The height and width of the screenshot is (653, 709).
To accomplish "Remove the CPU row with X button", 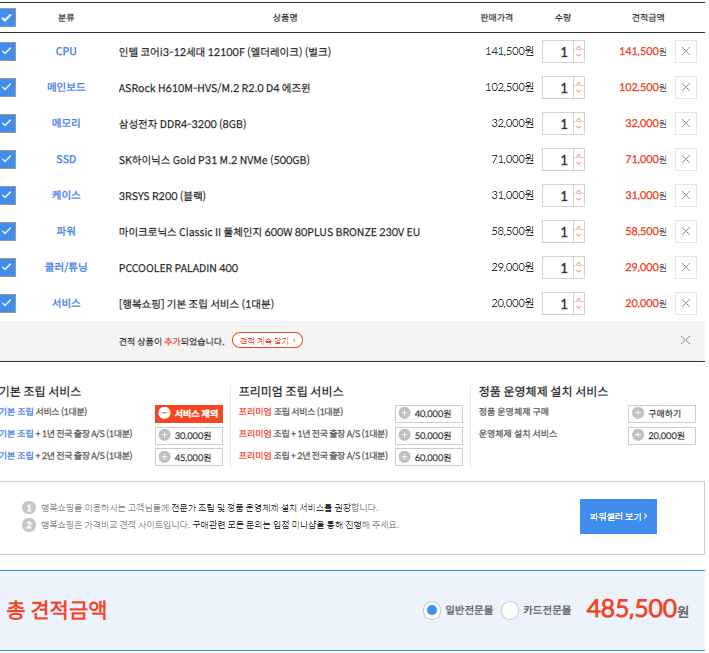I will [x=685, y=52].
